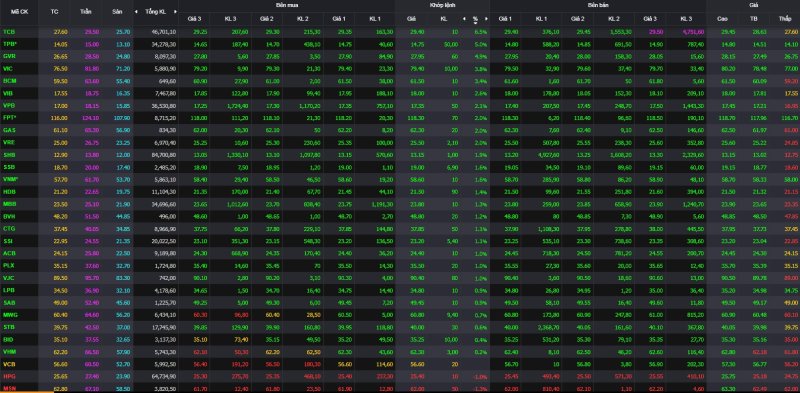Open the TCB stock symbol

click(8, 32)
